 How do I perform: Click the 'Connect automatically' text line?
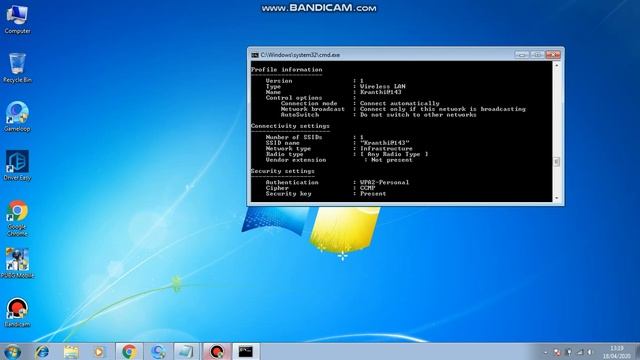[x=400, y=104]
